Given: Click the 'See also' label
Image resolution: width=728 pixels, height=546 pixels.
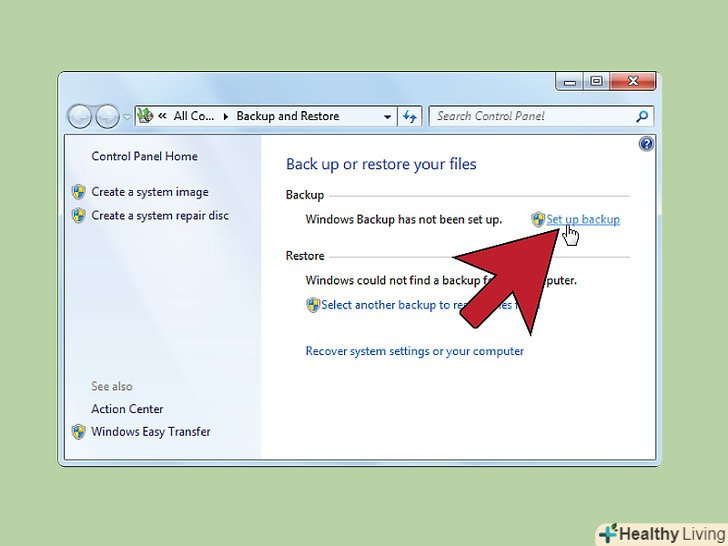Looking at the screenshot, I should (112, 386).
